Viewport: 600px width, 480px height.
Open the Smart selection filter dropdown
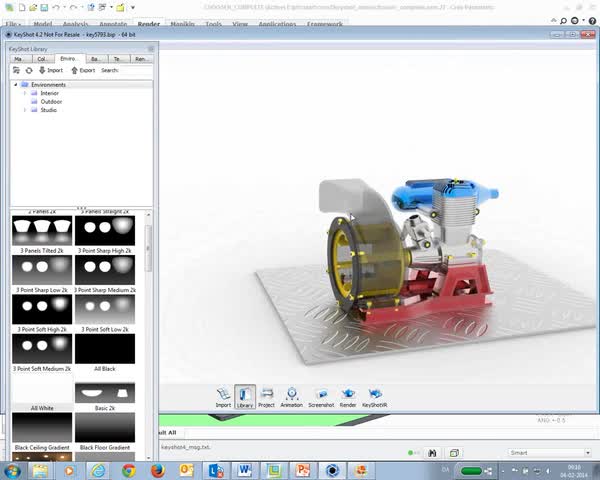(x=550, y=453)
